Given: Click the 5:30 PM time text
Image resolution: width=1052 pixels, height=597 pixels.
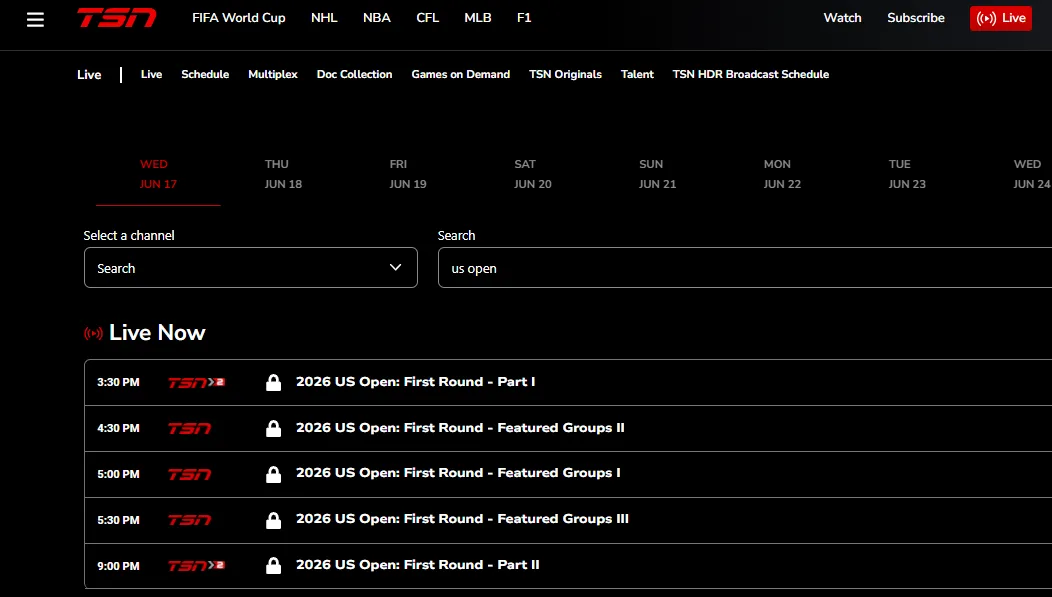Looking at the screenshot, I should coord(118,520).
